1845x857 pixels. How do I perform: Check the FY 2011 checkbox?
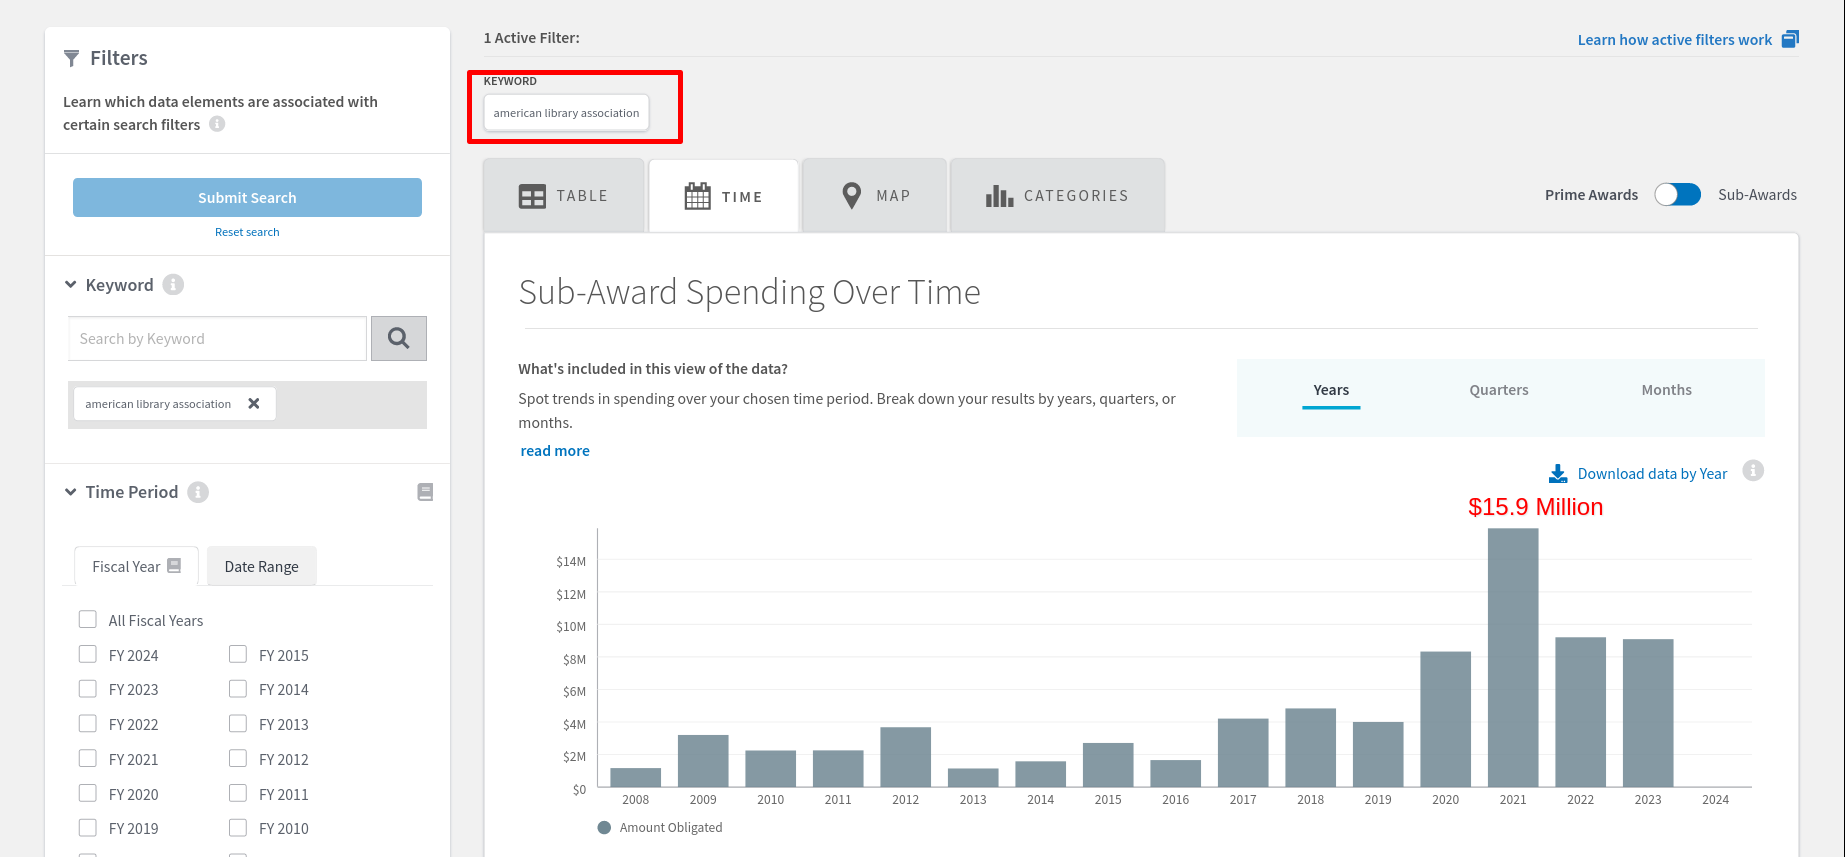point(238,794)
